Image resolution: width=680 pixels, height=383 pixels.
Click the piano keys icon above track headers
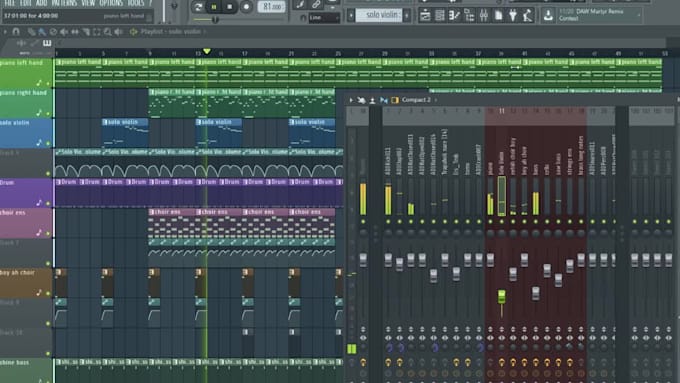47,43
